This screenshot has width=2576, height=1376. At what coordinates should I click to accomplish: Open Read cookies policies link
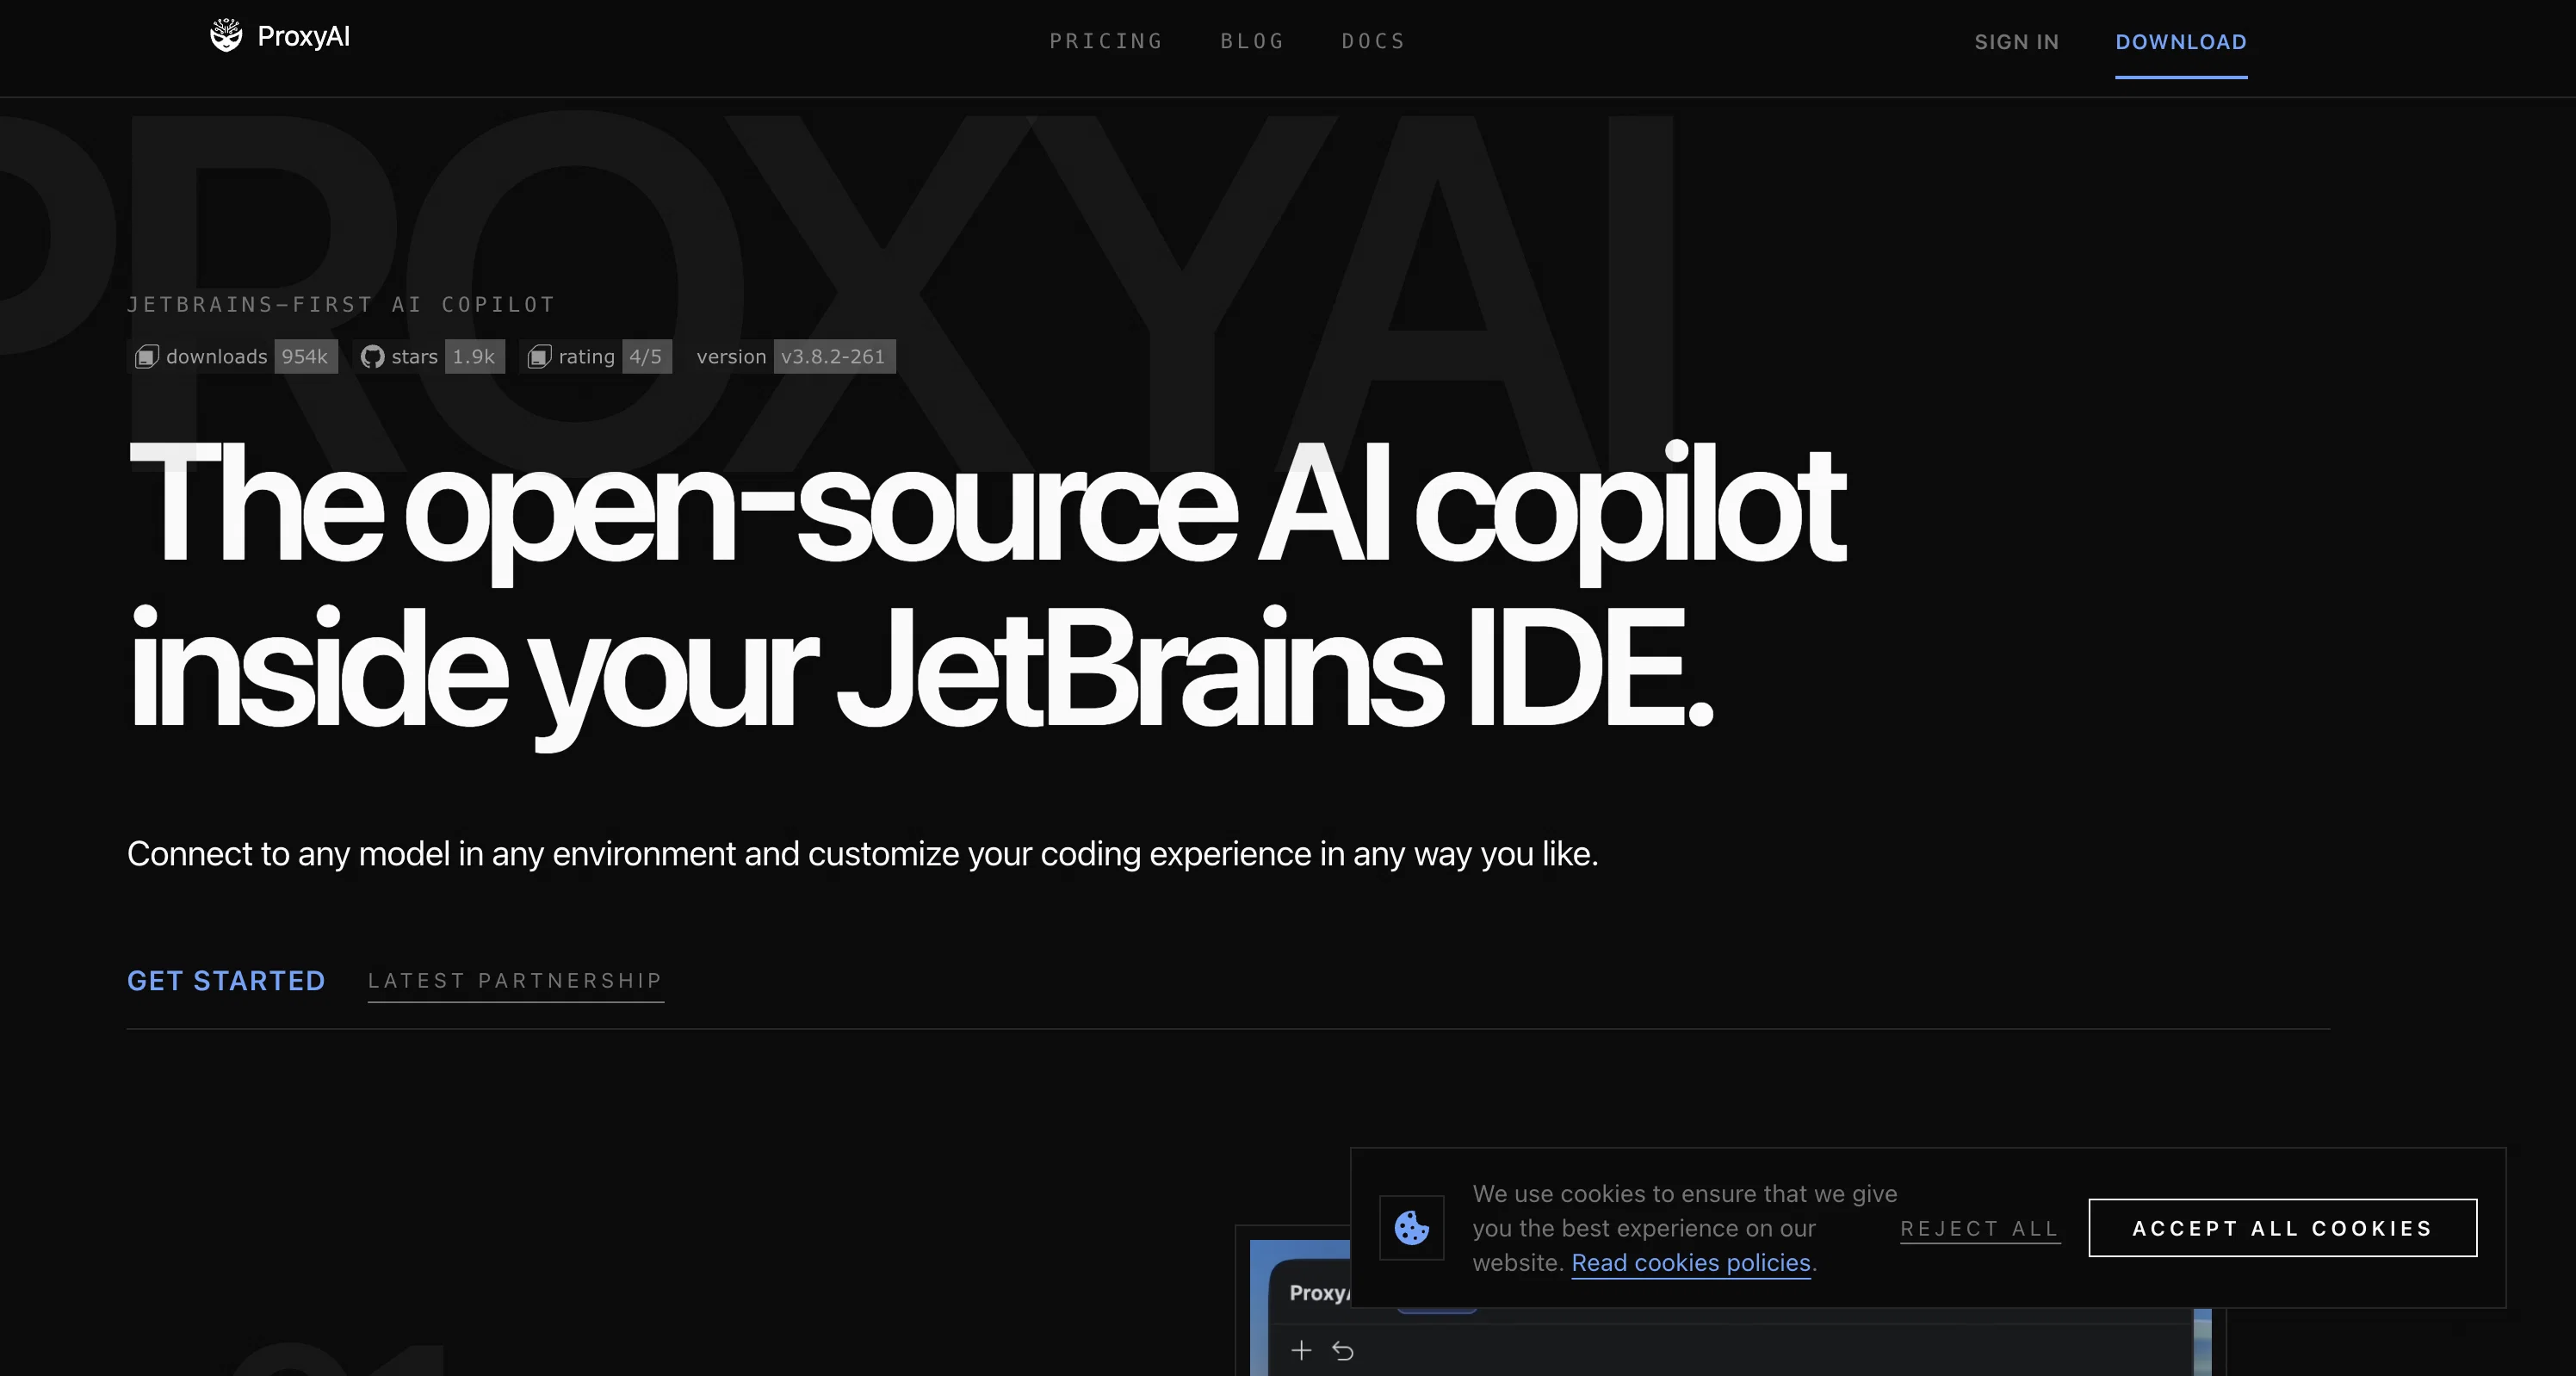pyautogui.click(x=1691, y=1263)
